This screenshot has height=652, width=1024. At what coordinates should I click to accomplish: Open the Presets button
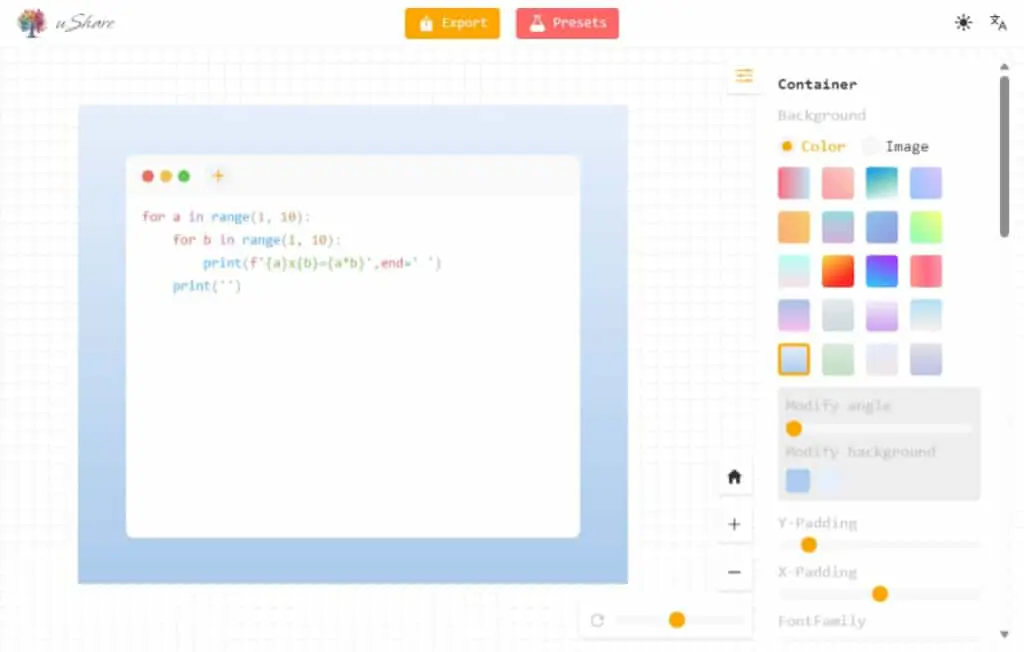coord(568,24)
